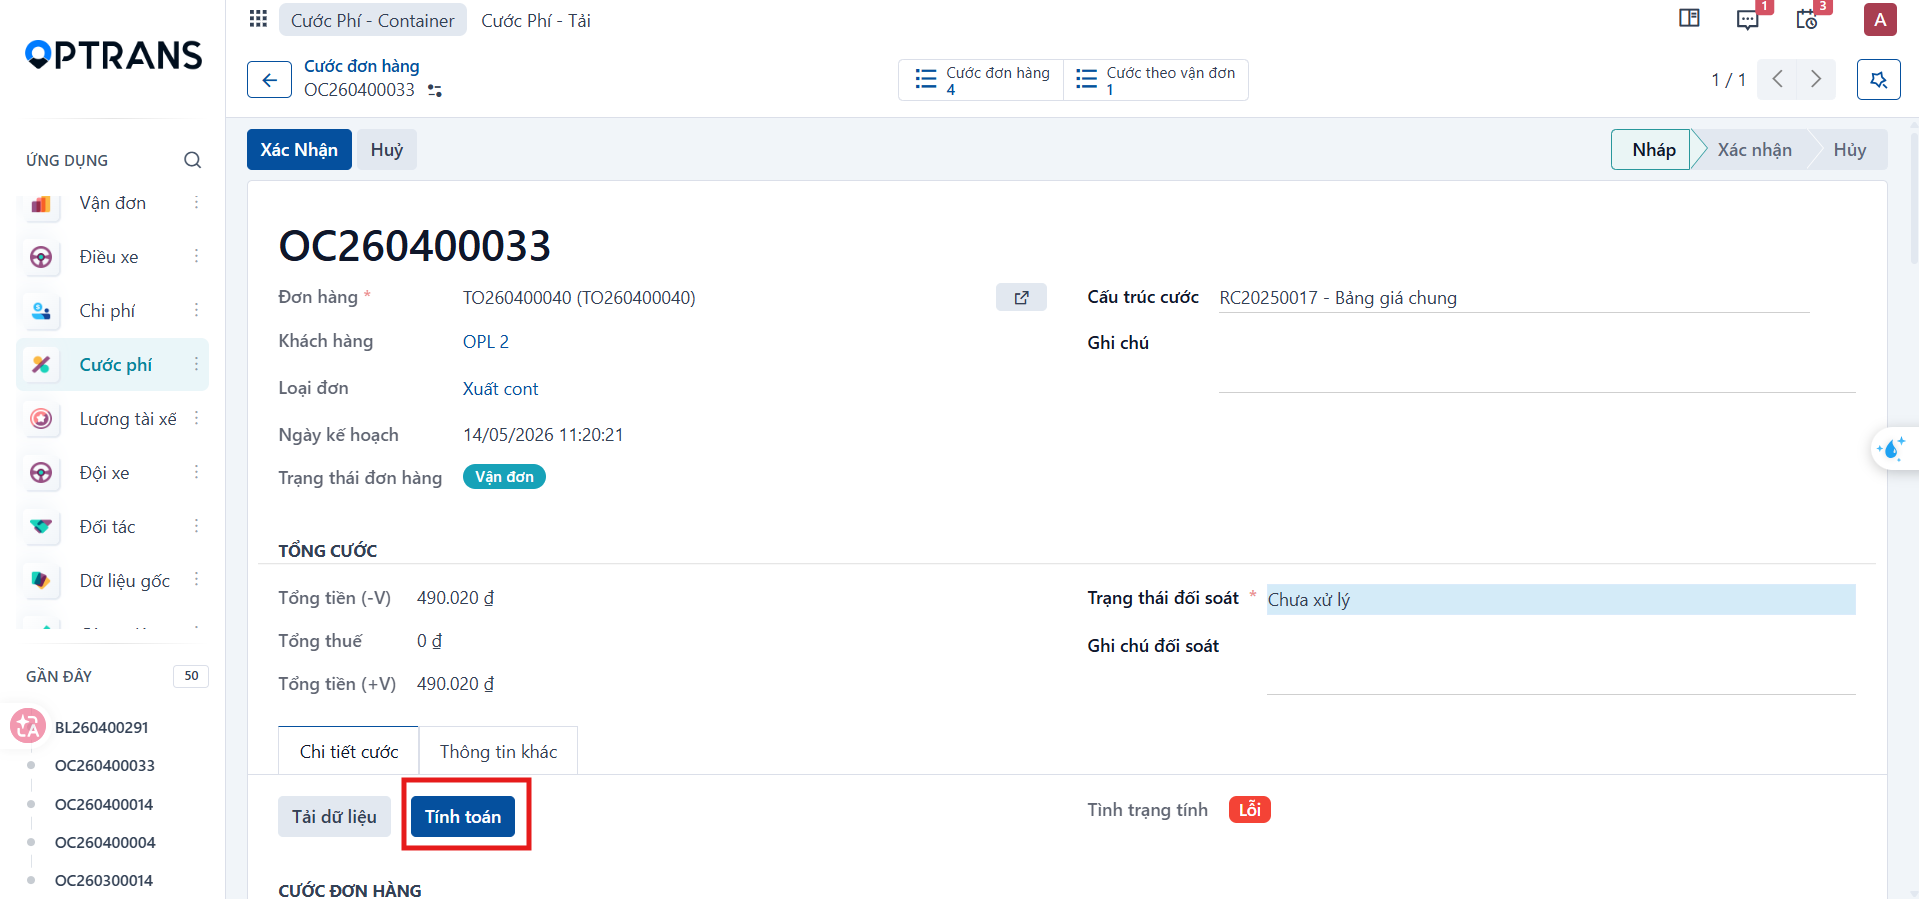Click the Tải dữ liệu button
1919x899 pixels.
[334, 817]
